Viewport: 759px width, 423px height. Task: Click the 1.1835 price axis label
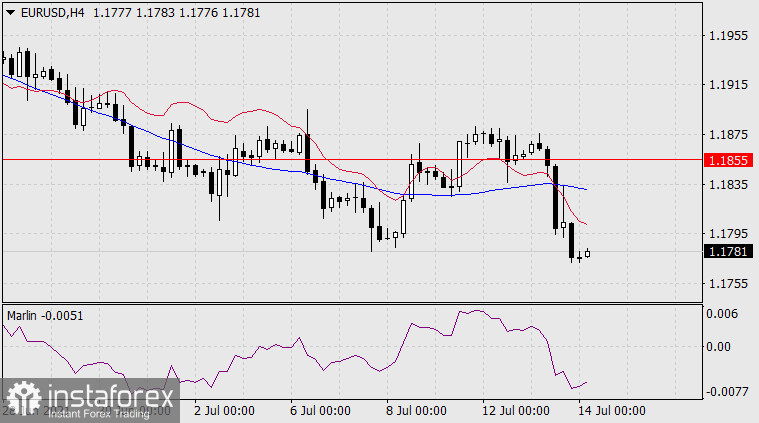coord(728,185)
